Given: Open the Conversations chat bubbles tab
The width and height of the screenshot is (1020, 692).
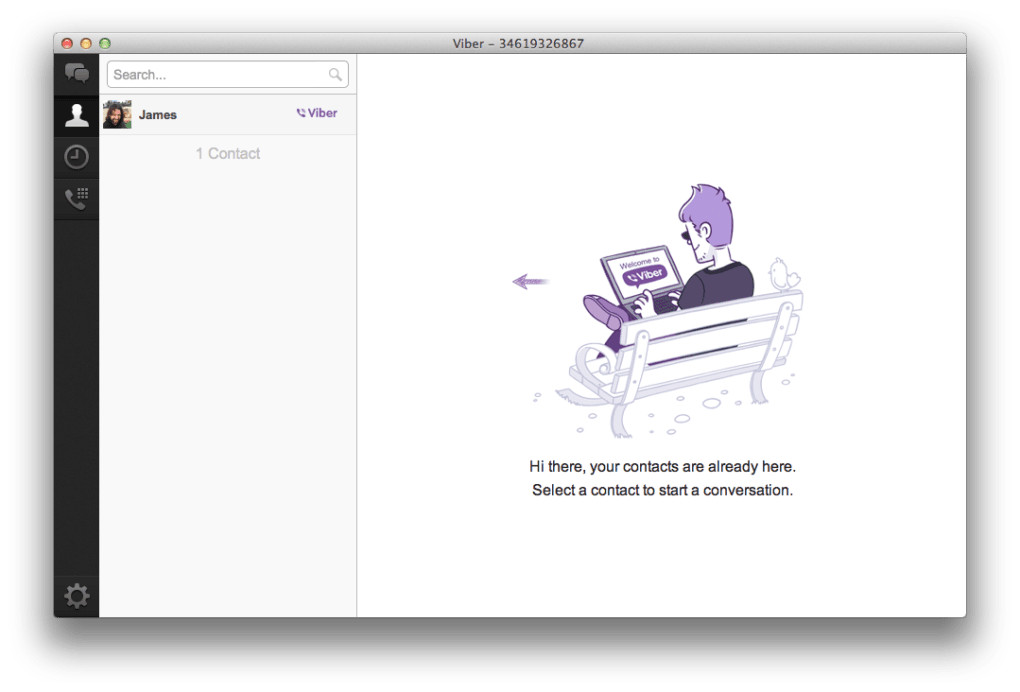Looking at the screenshot, I should point(77,73).
